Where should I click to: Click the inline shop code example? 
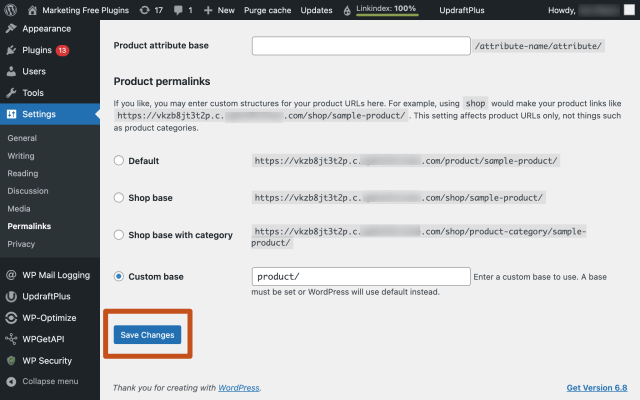point(476,103)
